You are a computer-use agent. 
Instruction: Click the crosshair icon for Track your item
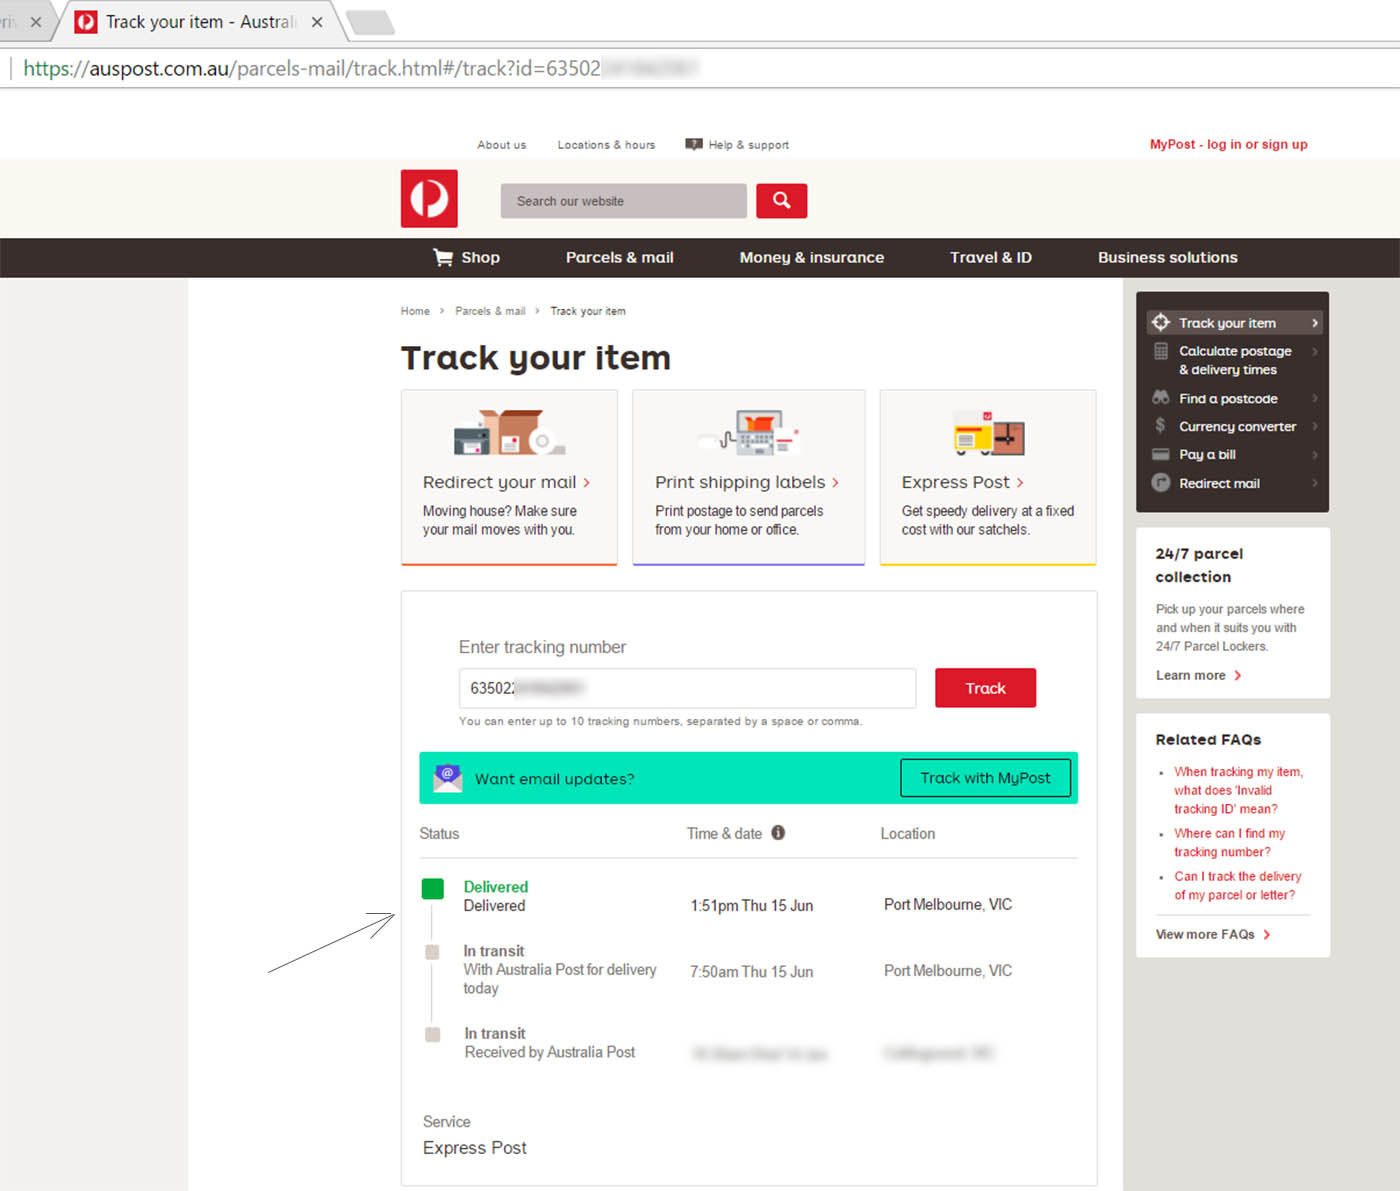click(1161, 322)
